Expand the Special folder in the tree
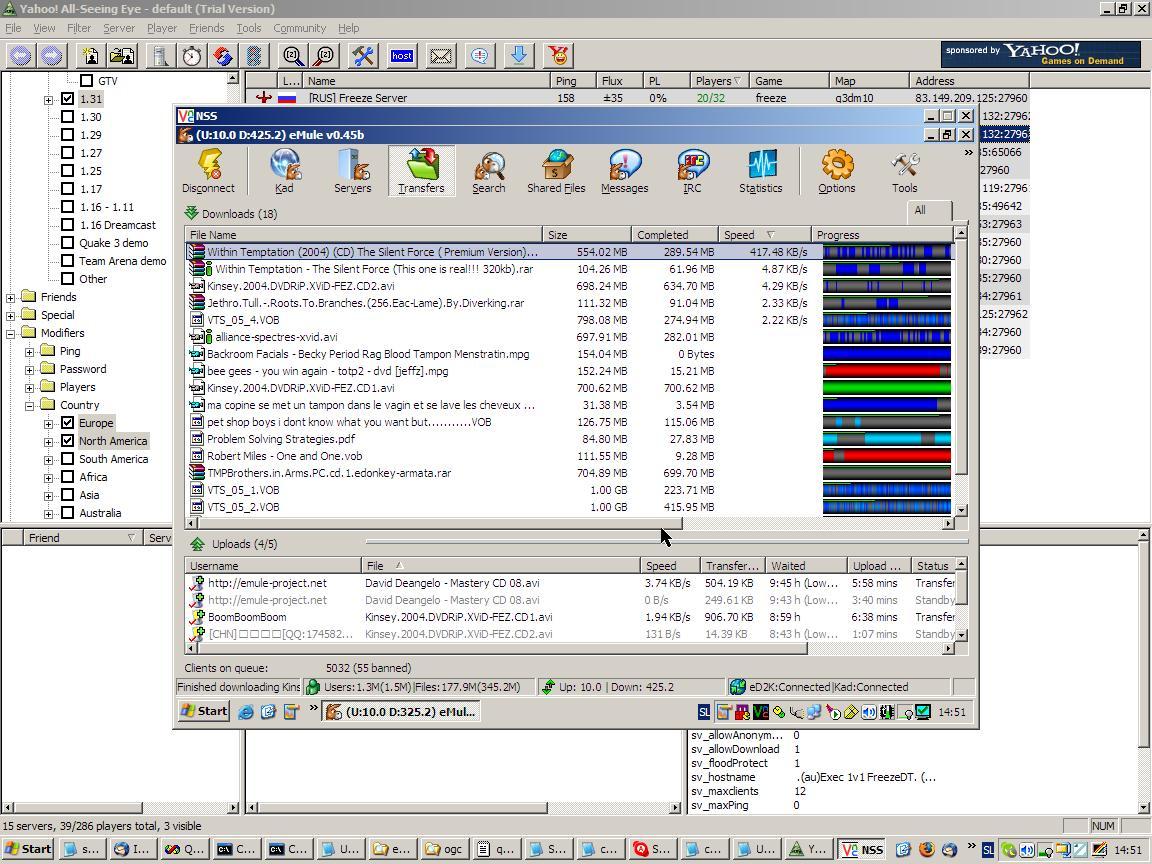Viewport: 1152px width, 864px height. [10, 315]
